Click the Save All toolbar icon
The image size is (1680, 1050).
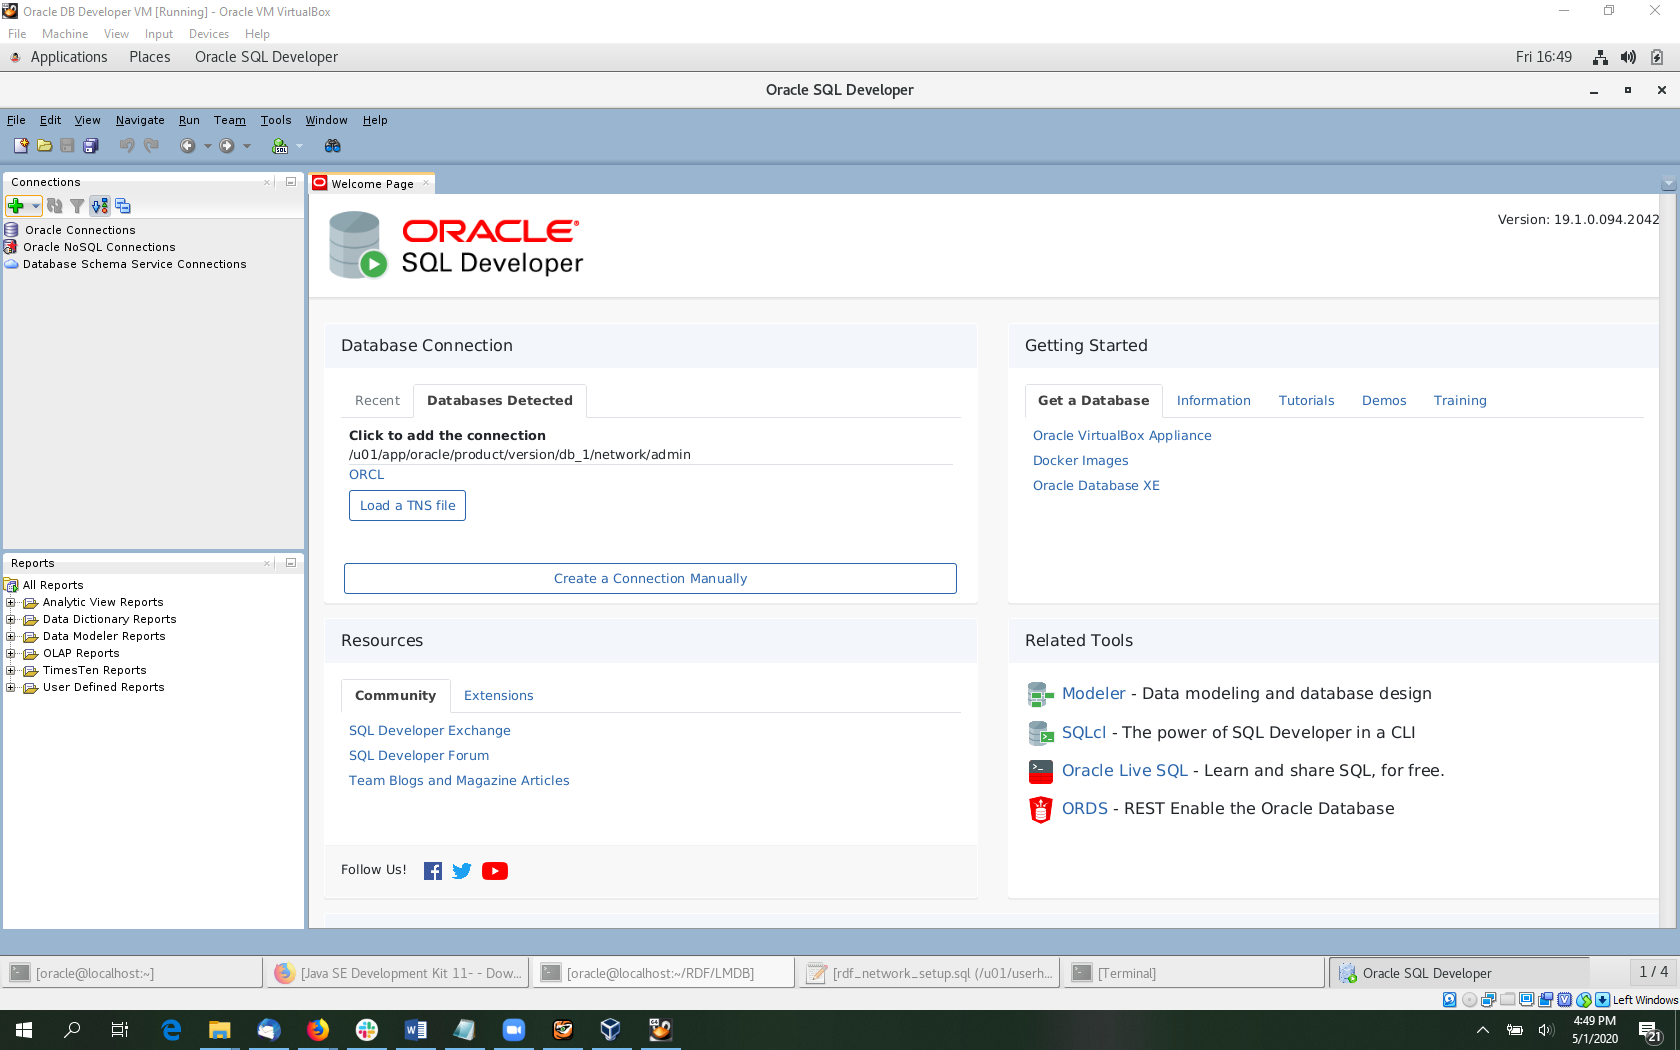[x=90, y=146]
